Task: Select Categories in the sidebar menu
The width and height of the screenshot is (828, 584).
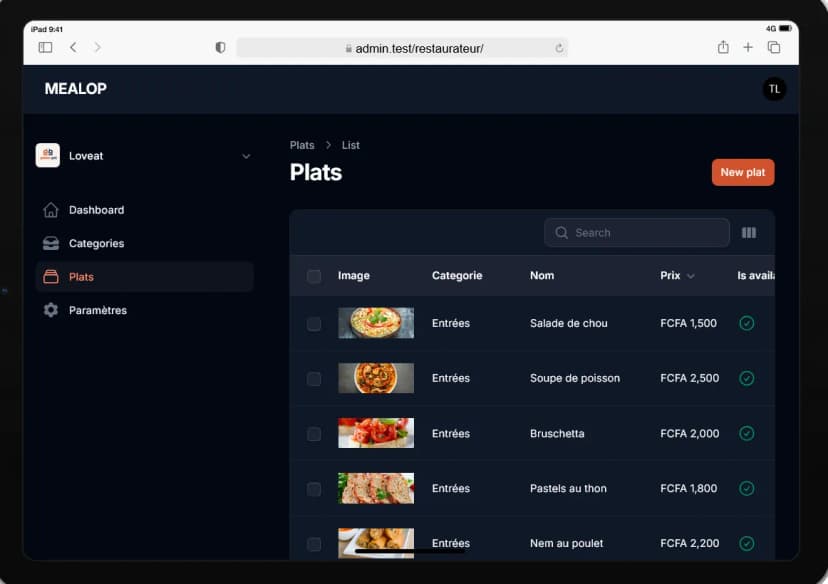Action: coord(96,243)
